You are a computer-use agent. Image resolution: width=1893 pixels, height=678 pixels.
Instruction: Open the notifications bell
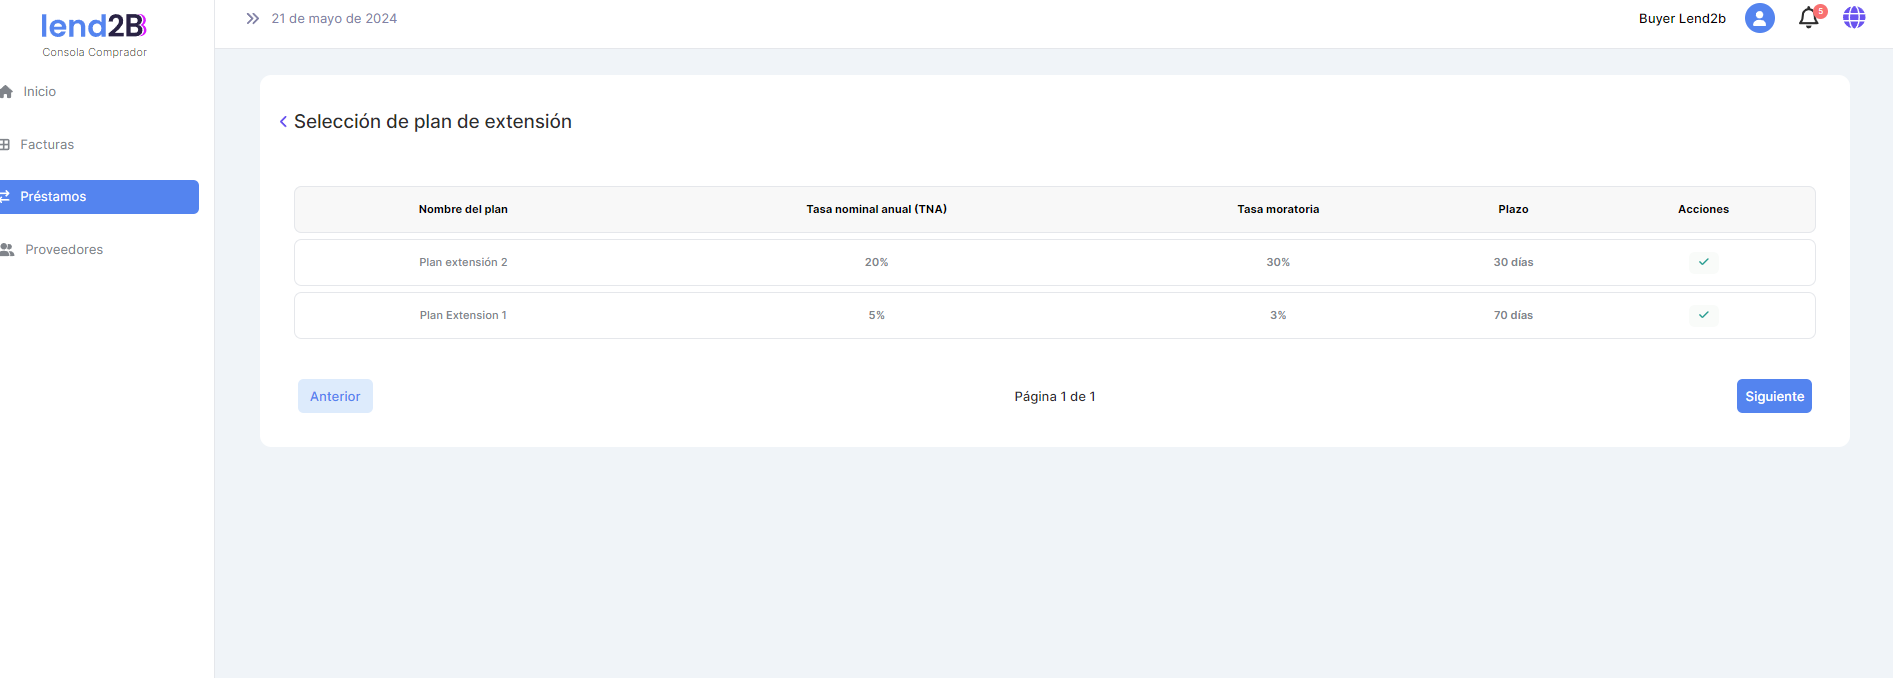click(x=1808, y=18)
